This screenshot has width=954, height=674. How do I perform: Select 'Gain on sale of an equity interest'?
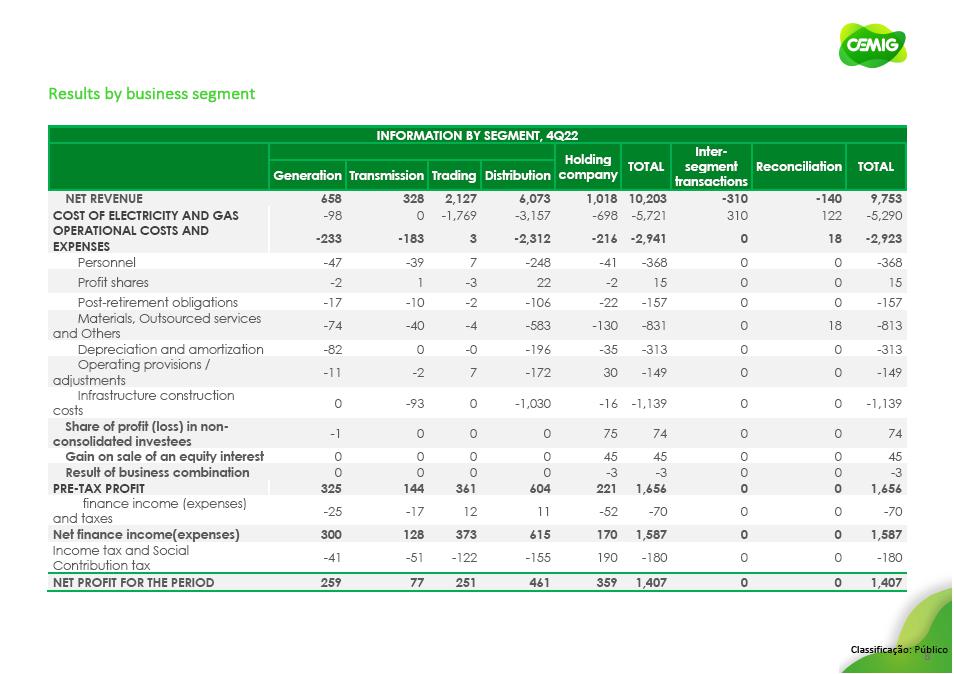tap(165, 457)
